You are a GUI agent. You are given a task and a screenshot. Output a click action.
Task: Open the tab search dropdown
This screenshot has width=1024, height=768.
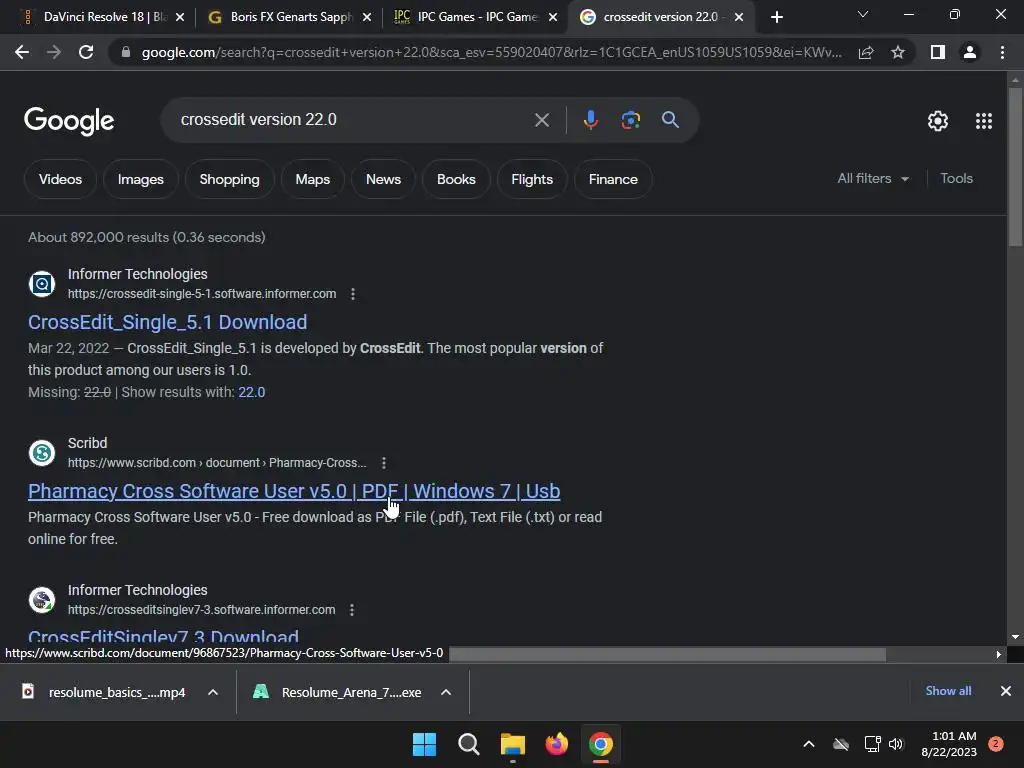point(863,14)
